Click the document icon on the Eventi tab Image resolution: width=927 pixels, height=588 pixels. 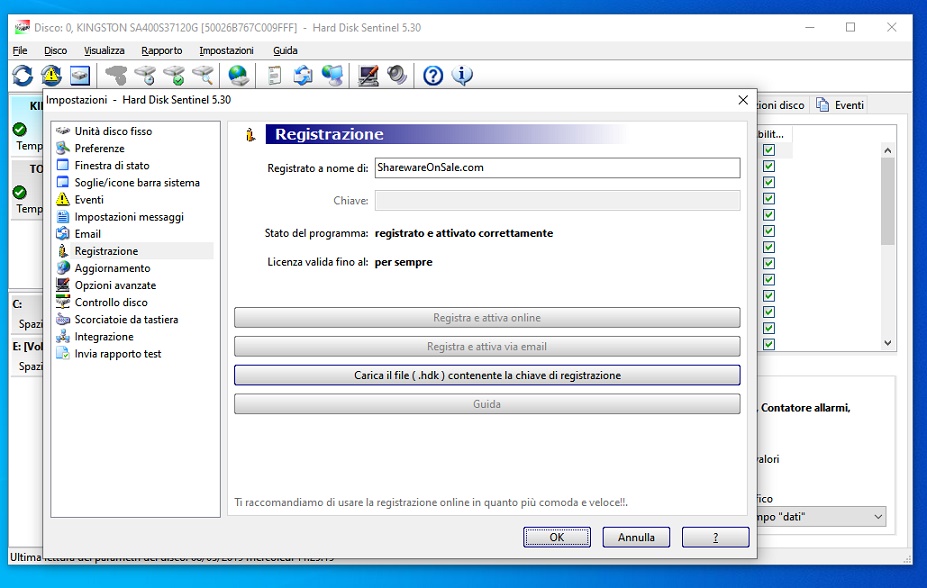tap(822, 105)
